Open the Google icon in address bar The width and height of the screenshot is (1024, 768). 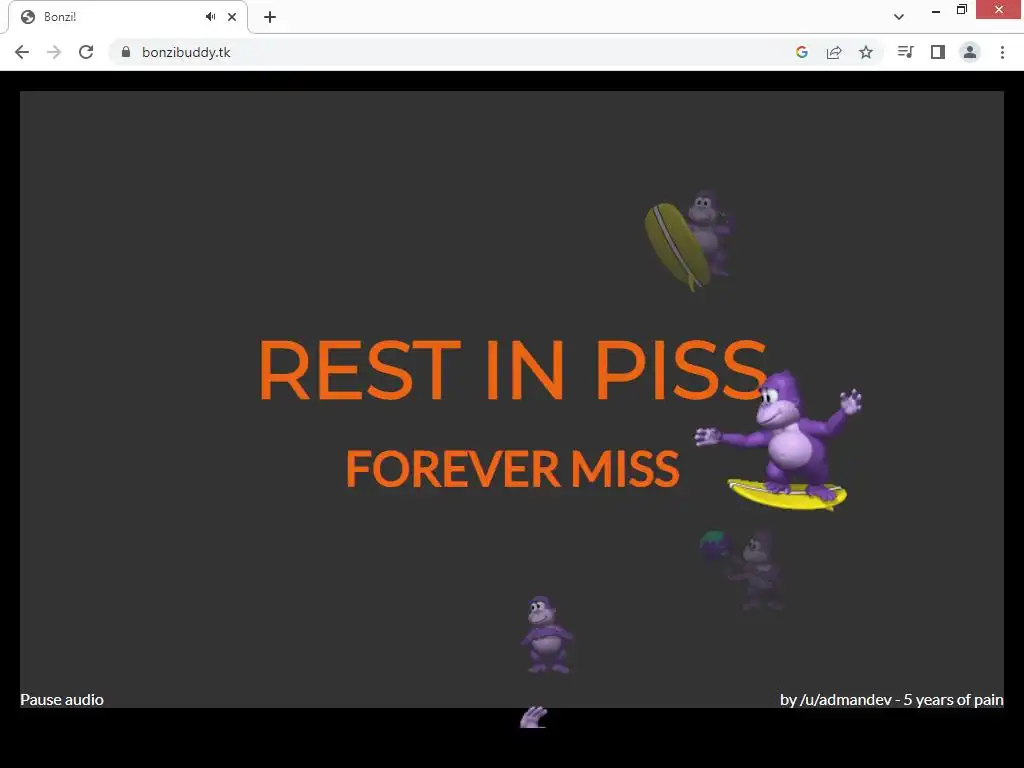click(x=802, y=52)
